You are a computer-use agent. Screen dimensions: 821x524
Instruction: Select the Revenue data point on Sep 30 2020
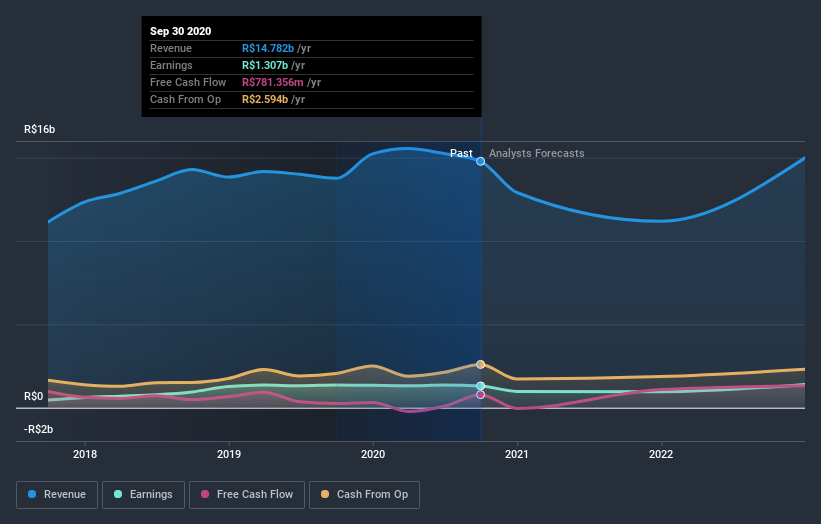pos(480,161)
